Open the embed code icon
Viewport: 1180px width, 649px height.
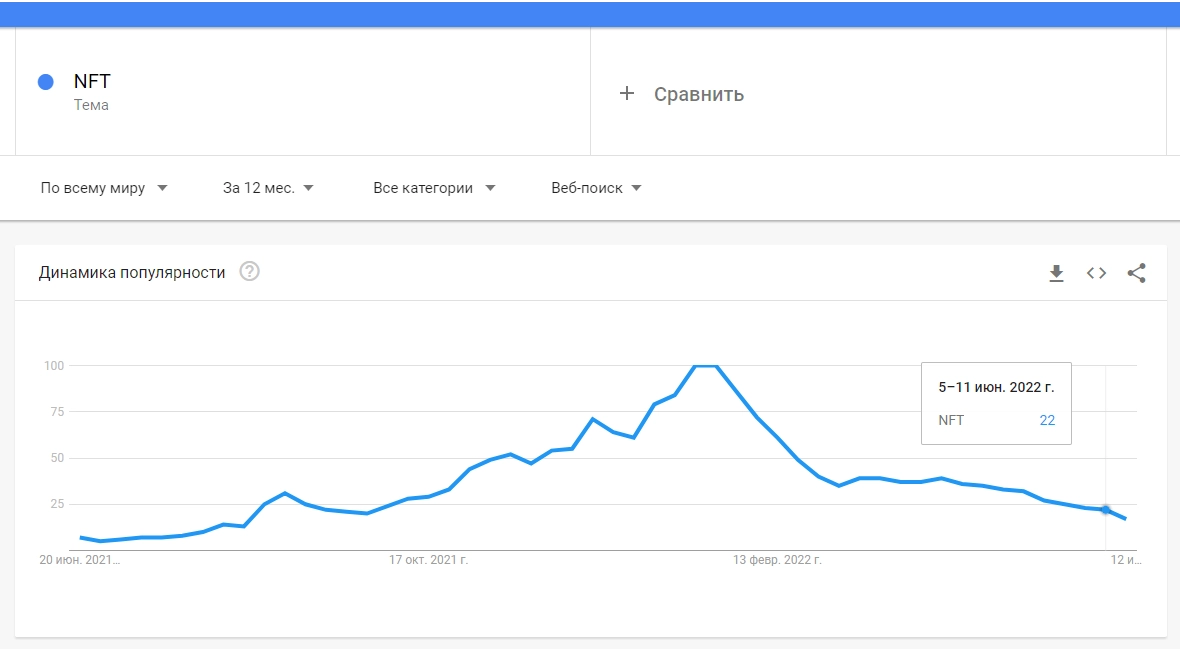(x=1096, y=273)
